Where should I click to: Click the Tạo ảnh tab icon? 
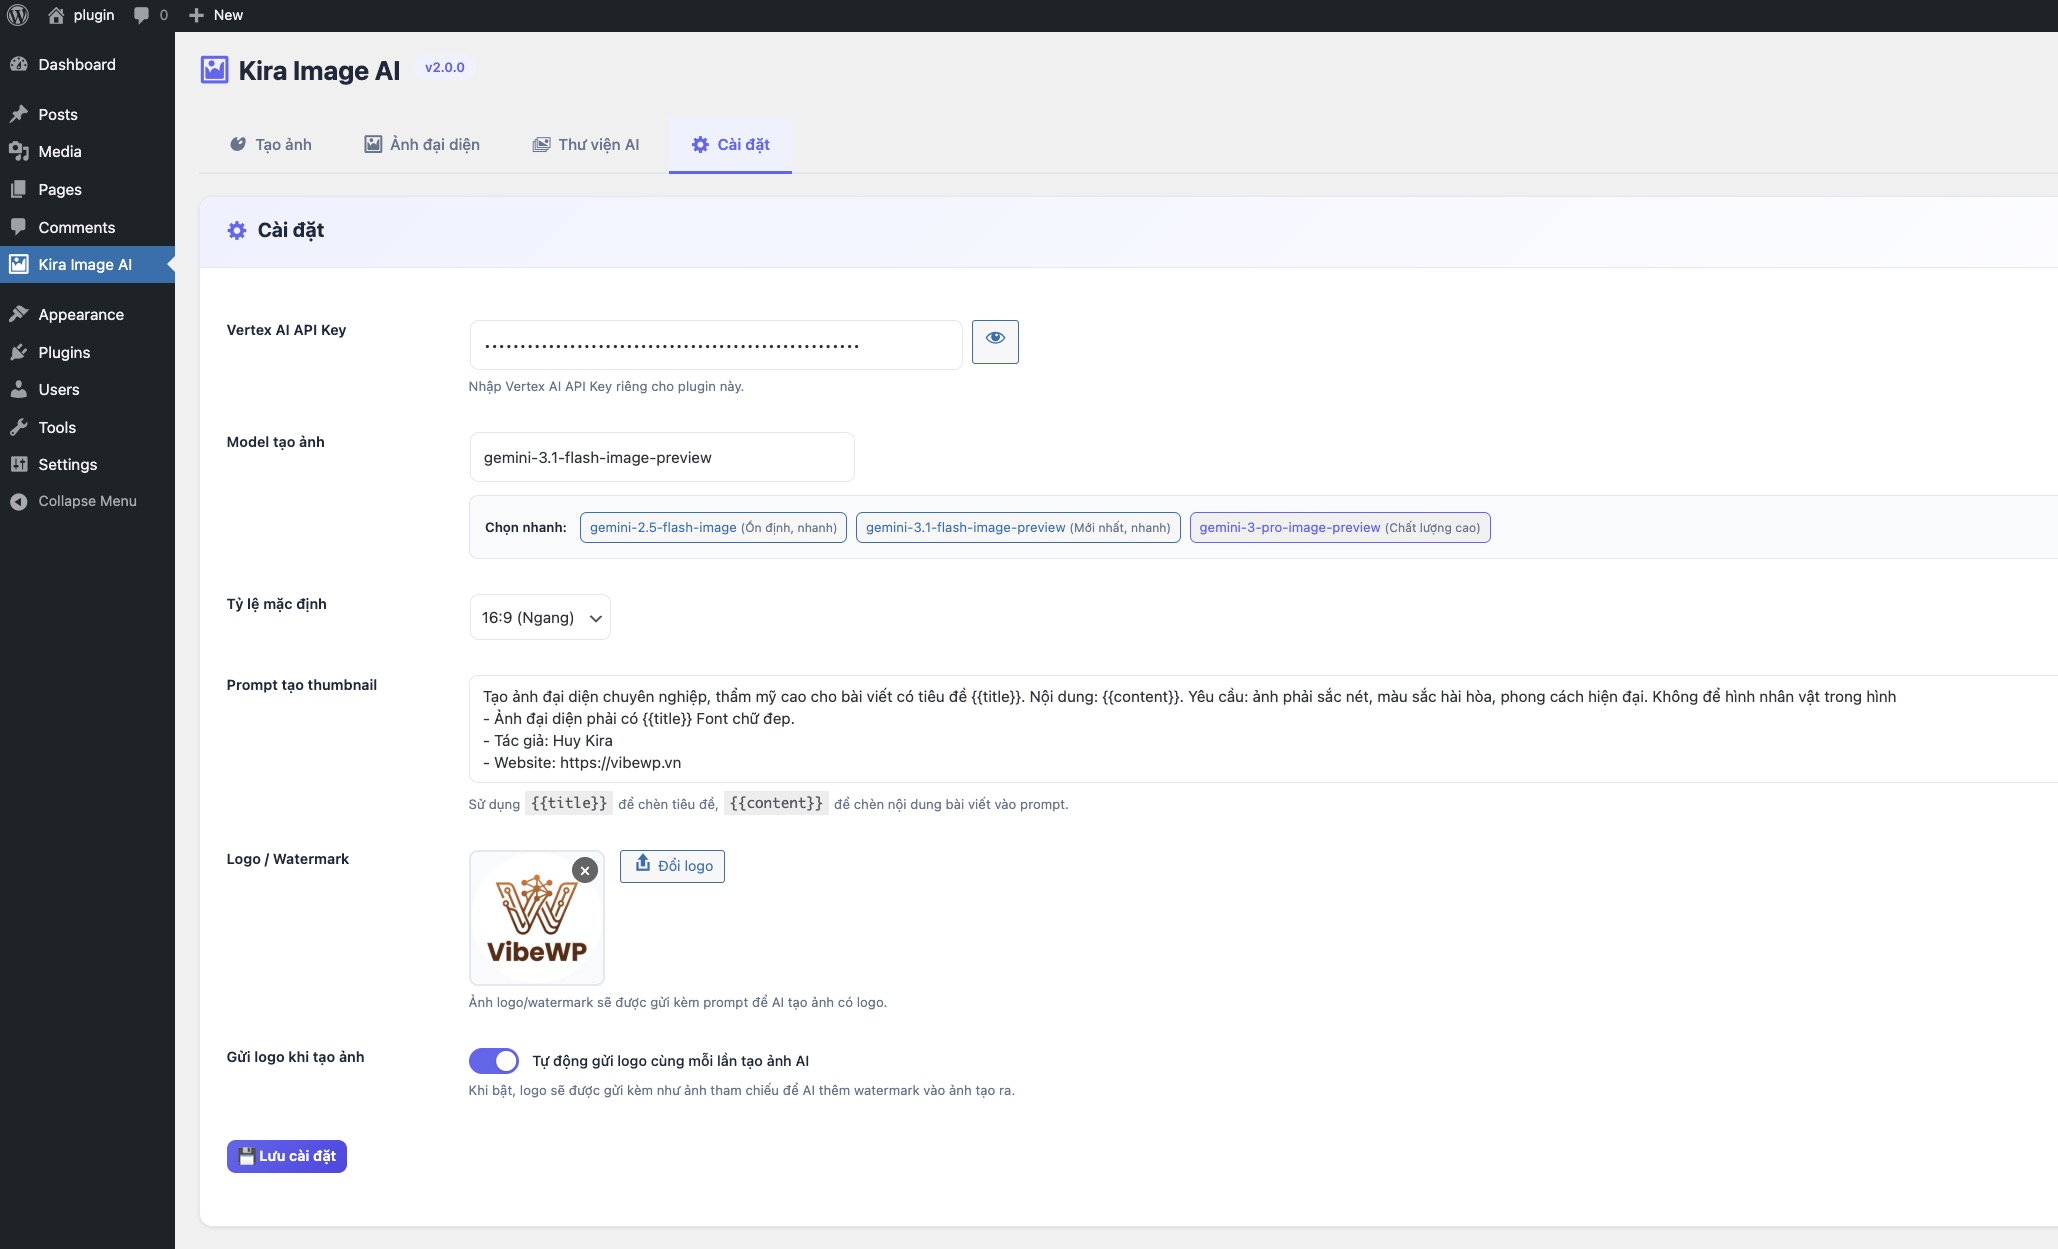pos(238,144)
